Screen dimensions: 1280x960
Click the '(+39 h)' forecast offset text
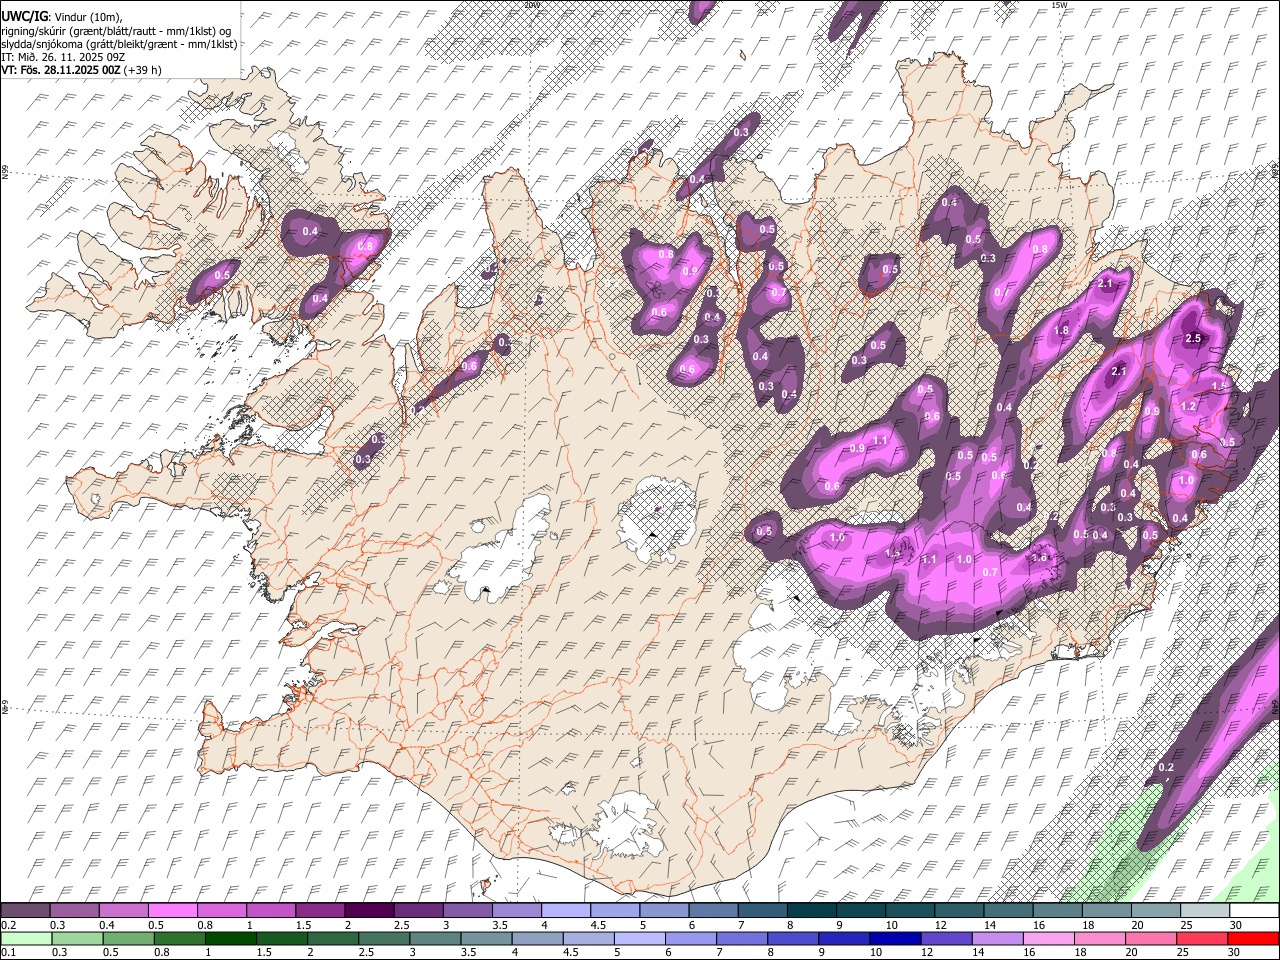[143, 70]
